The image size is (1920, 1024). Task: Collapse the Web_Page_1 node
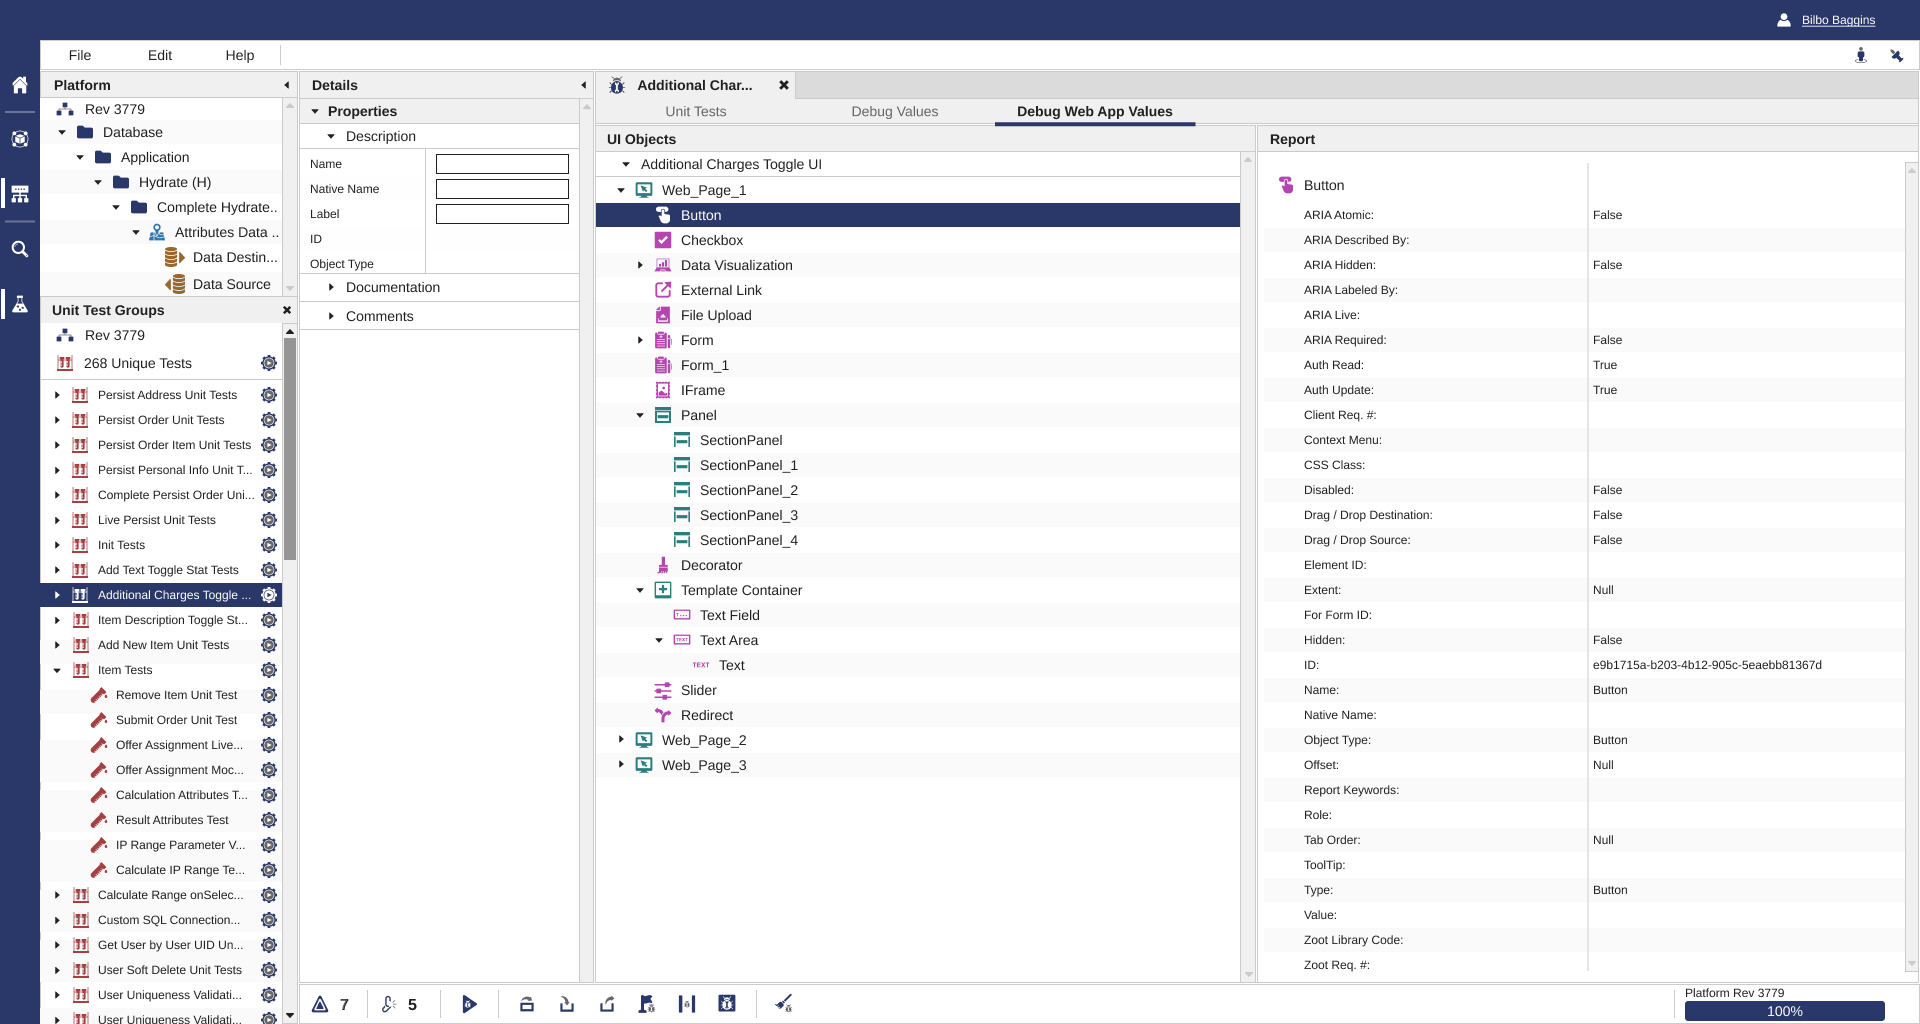[621, 190]
